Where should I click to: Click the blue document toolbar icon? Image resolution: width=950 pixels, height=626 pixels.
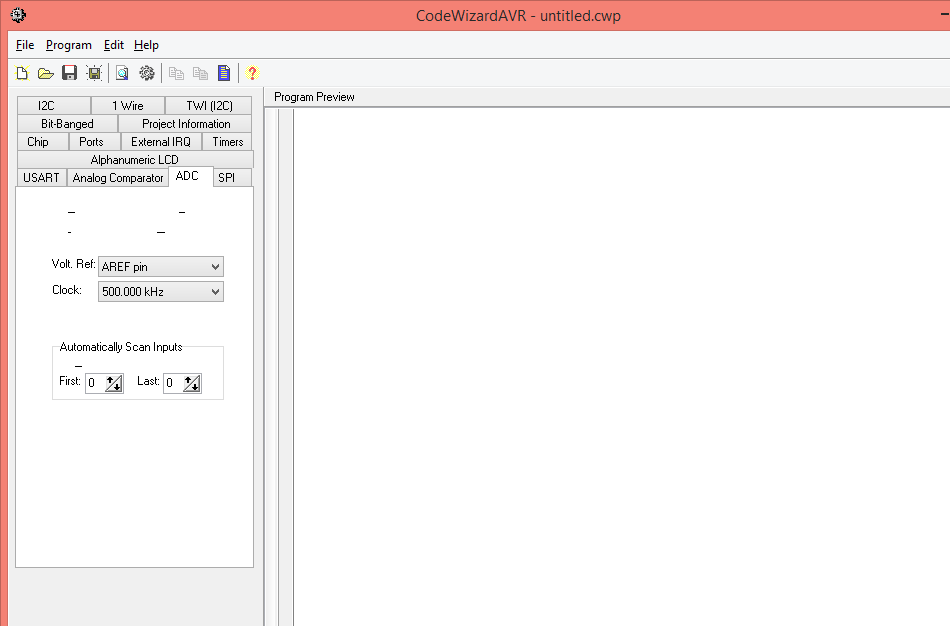pyautogui.click(x=224, y=73)
